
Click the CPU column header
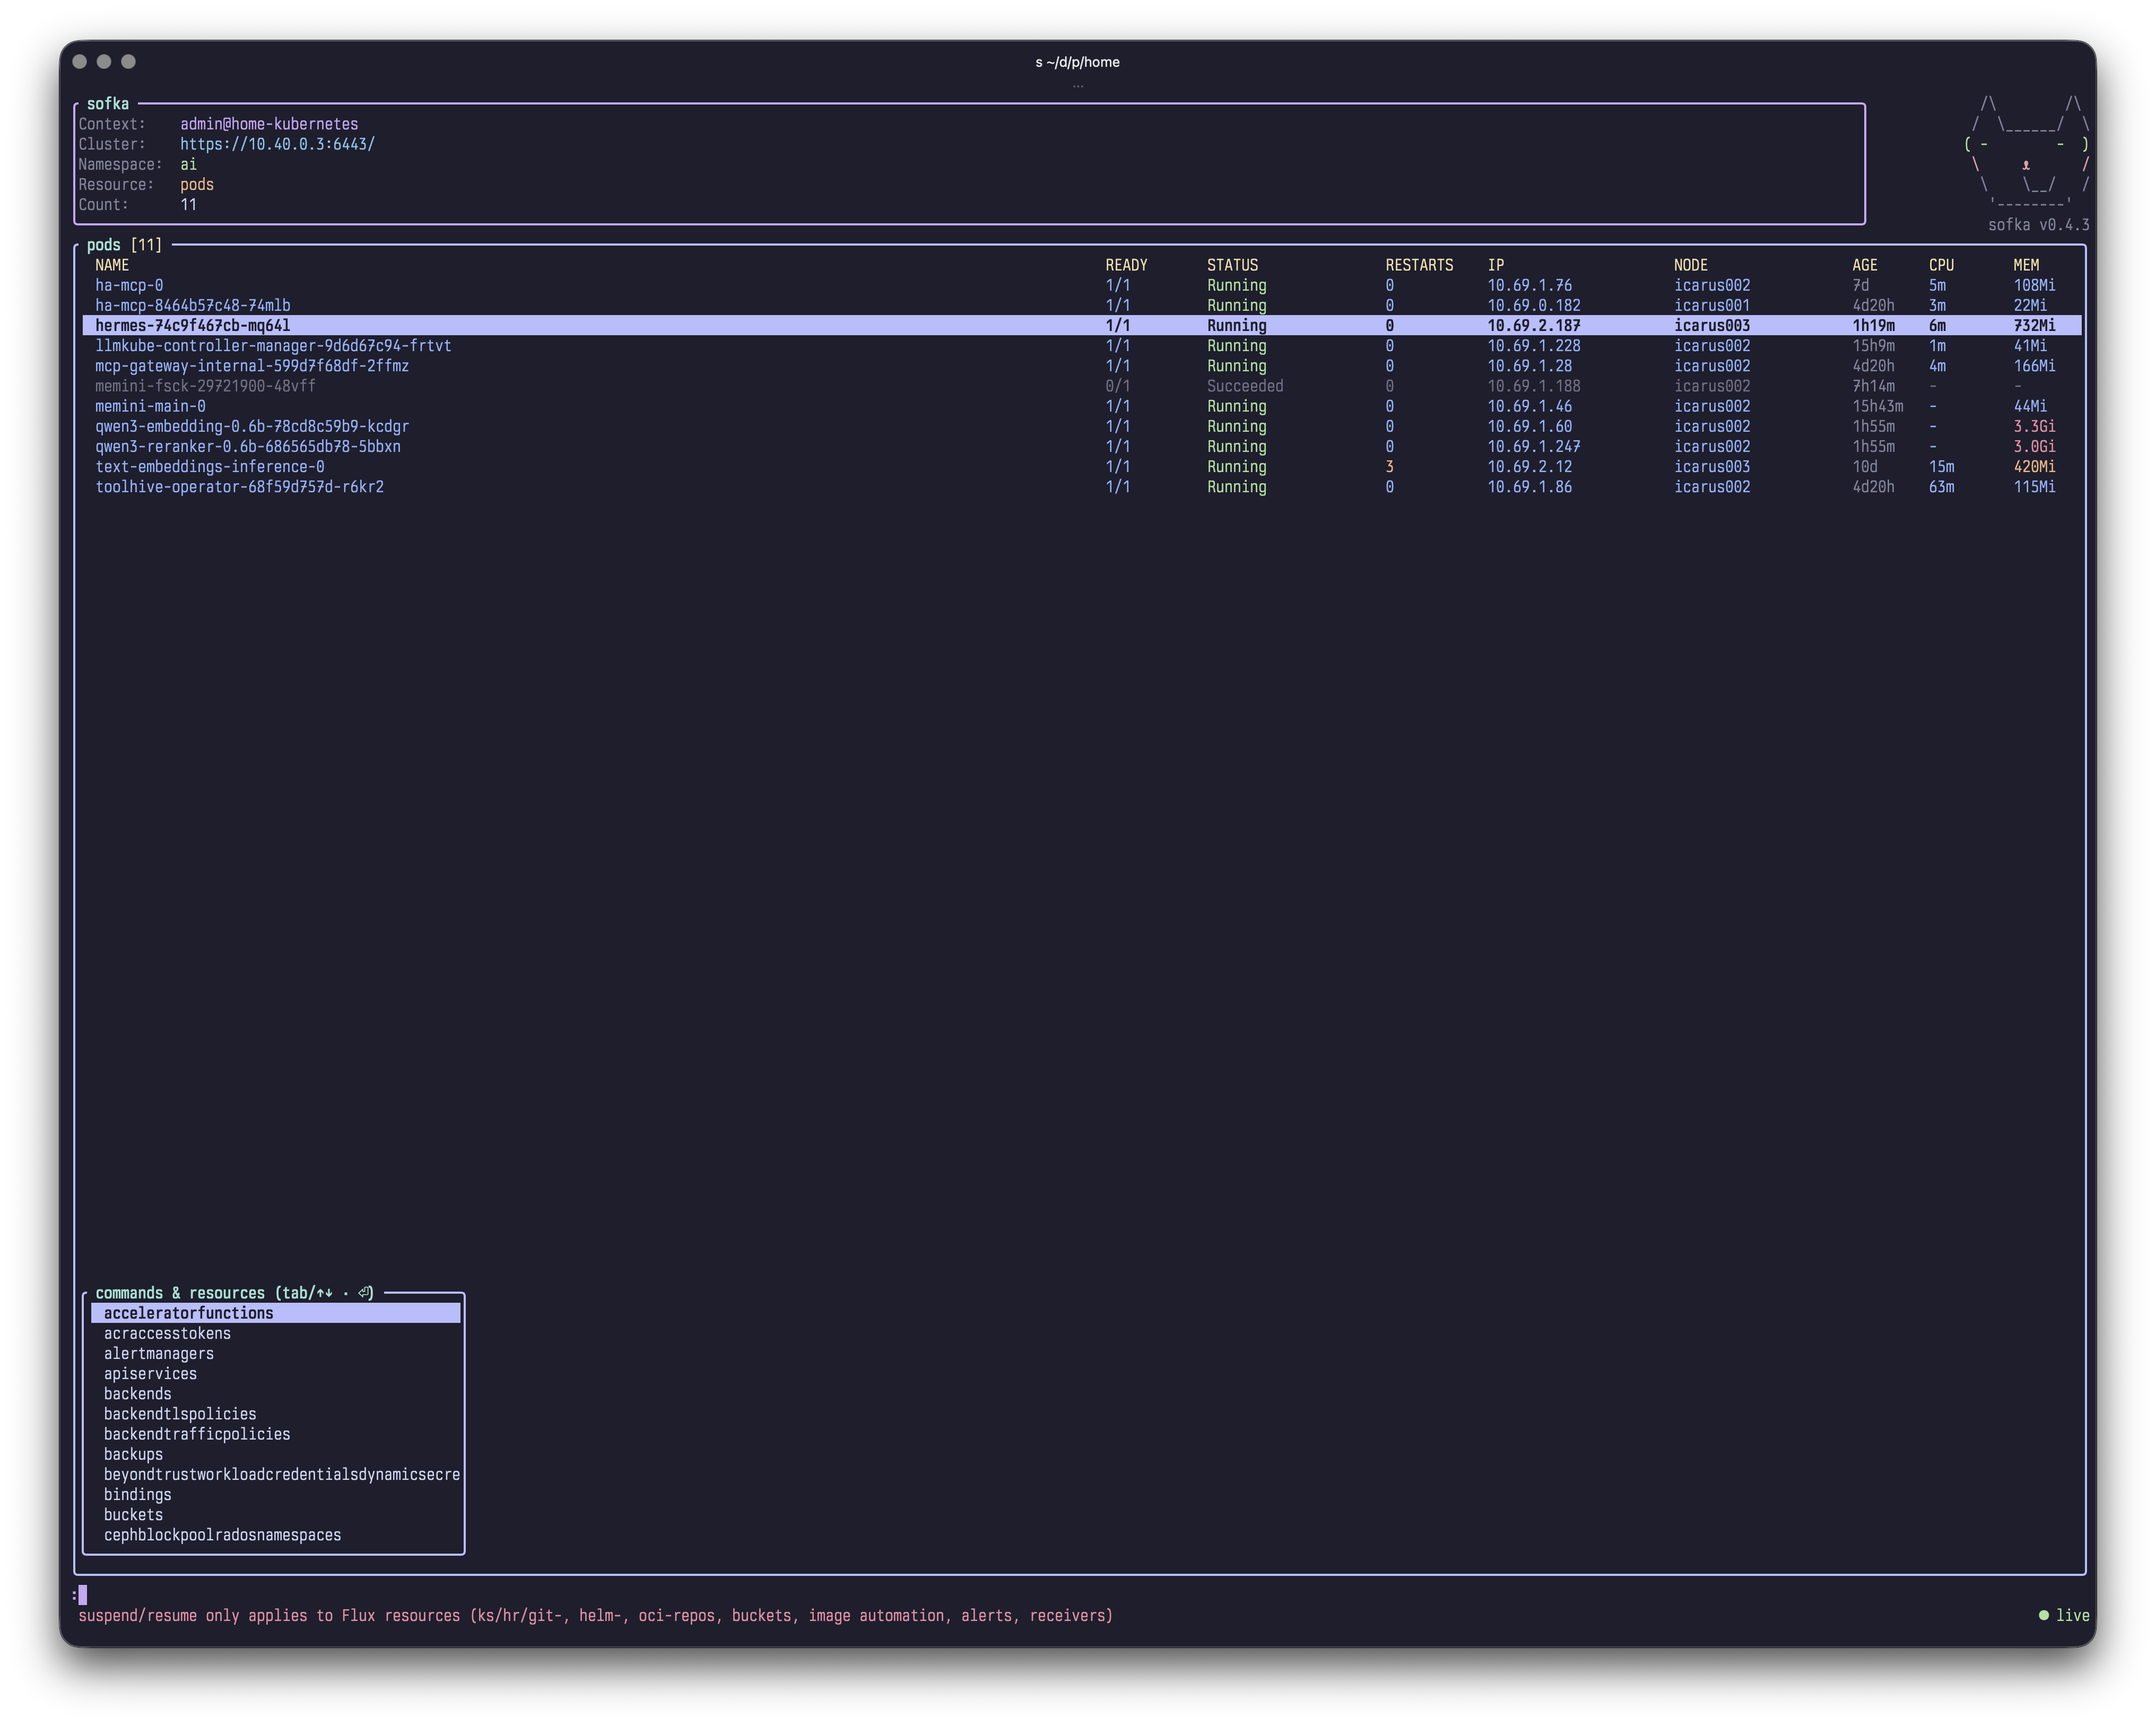(1941, 265)
